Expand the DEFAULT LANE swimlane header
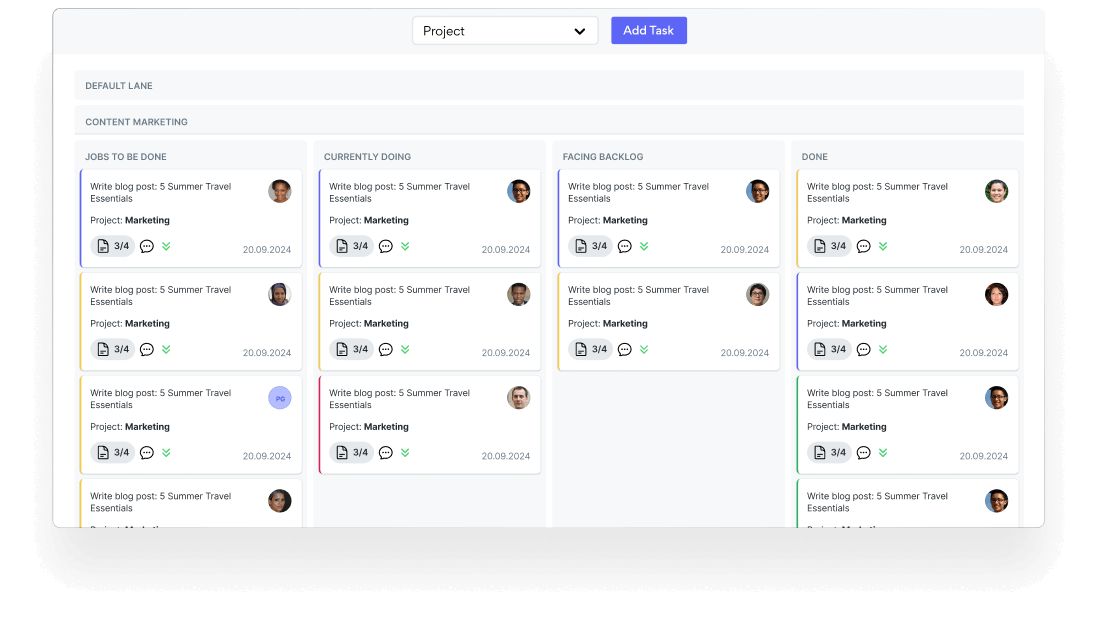Image resolution: width=1097 pixels, height=625 pixels. tap(548, 85)
